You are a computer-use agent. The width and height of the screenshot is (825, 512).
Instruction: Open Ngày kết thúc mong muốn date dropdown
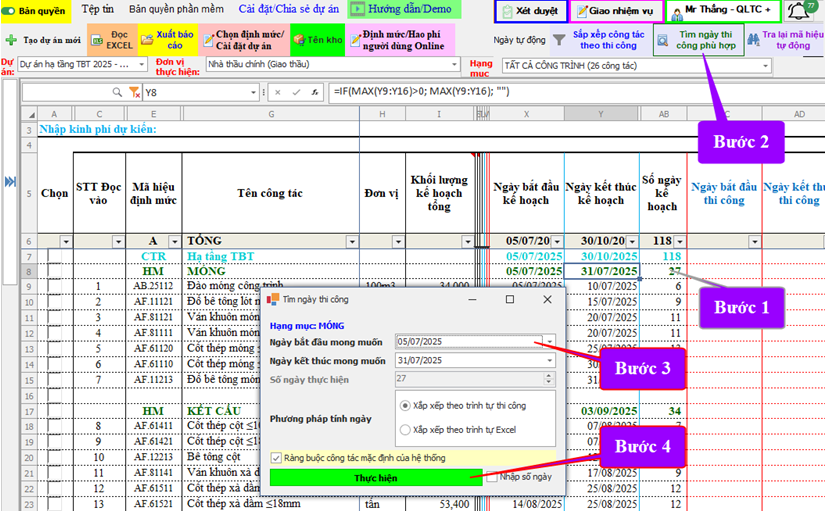click(x=548, y=361)
